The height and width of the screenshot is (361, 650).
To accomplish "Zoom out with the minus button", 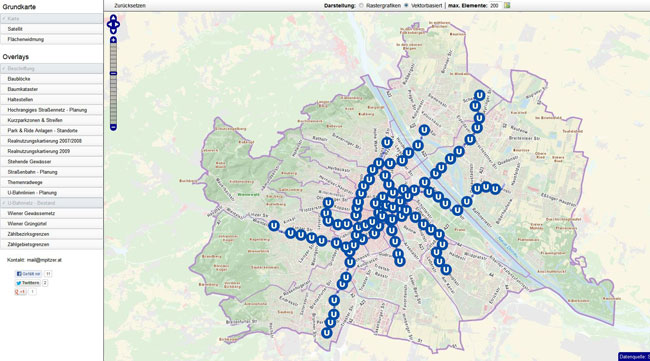I will pos(113,127).
